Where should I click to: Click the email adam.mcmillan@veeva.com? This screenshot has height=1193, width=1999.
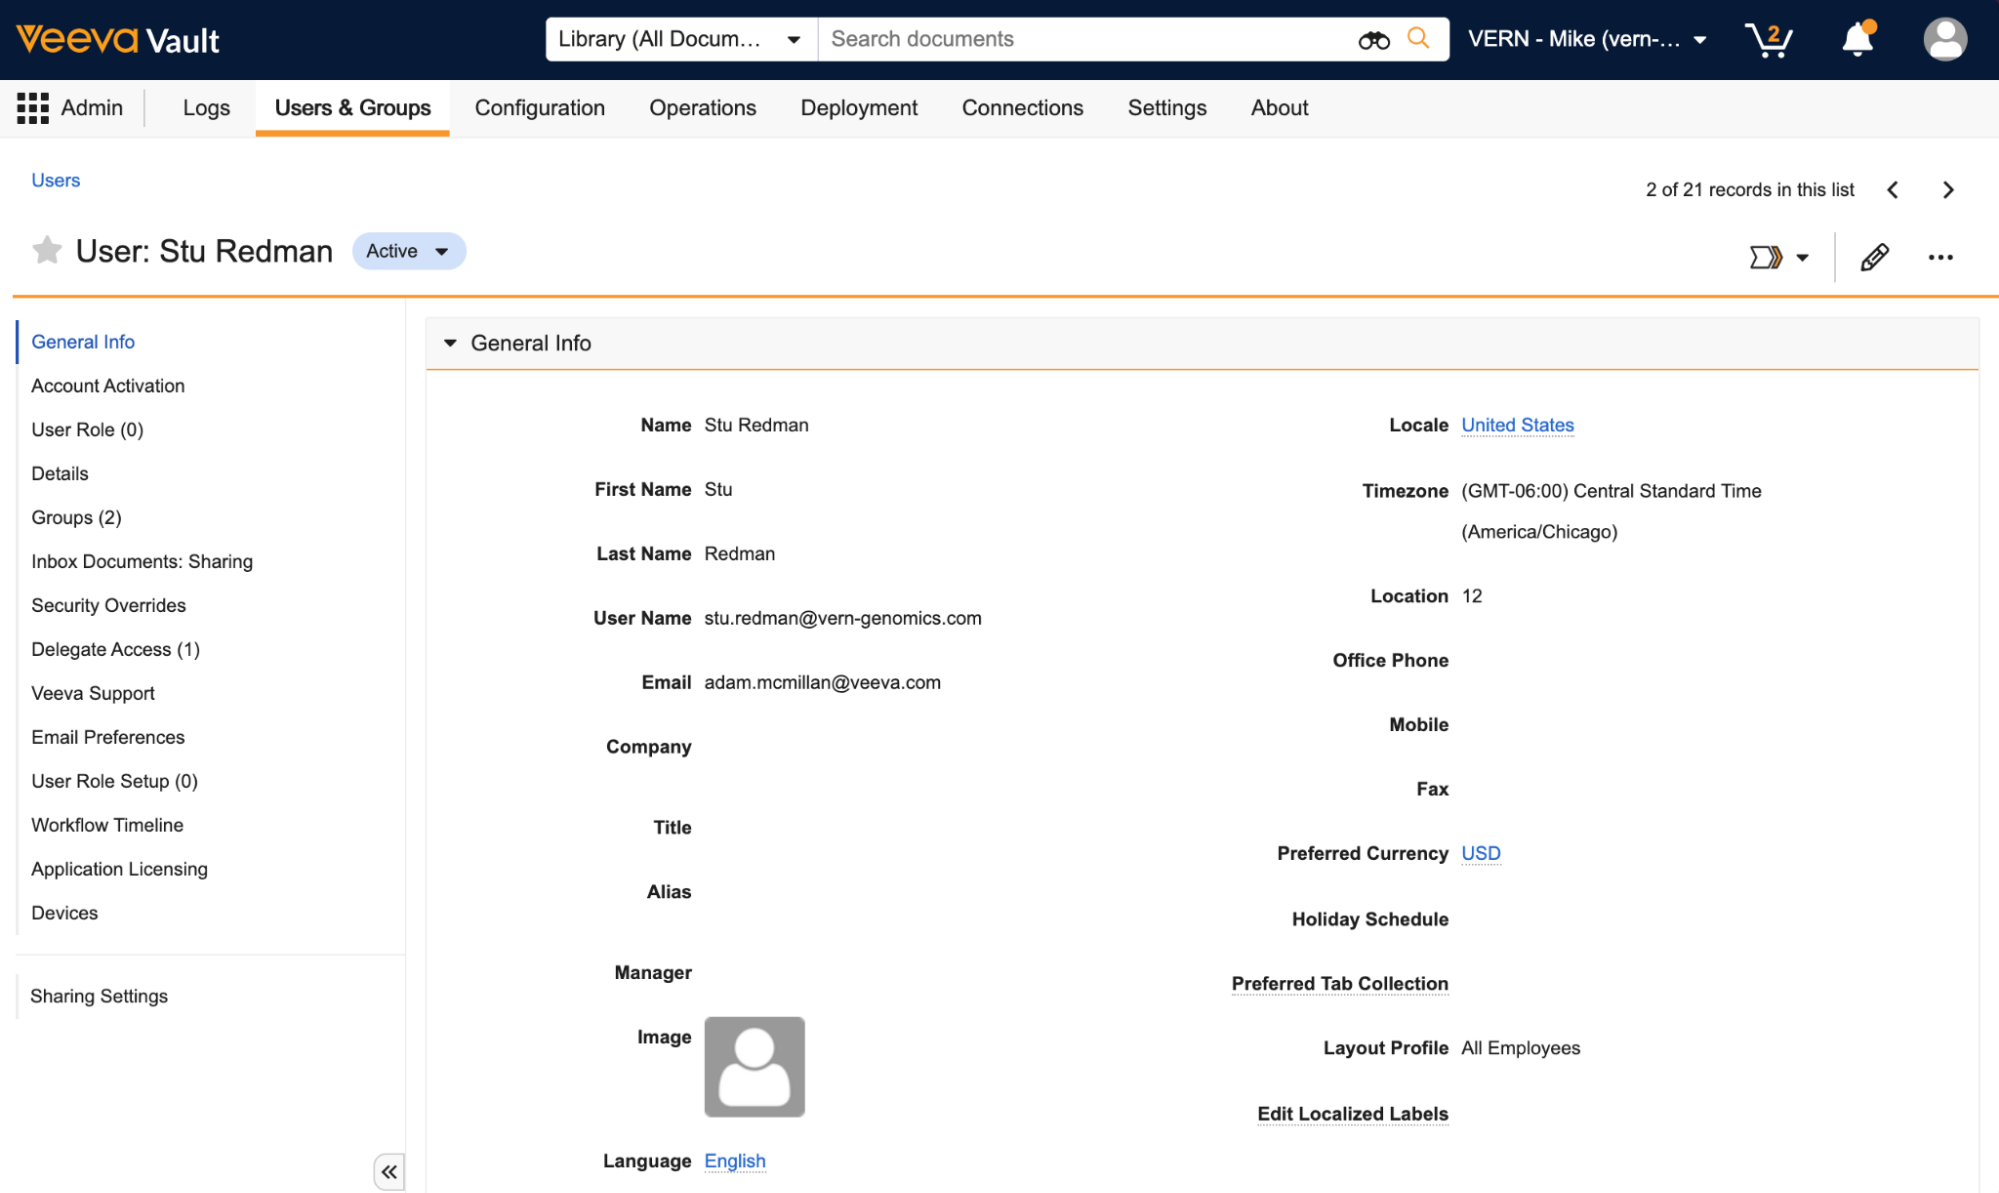[x=822, y=682]
